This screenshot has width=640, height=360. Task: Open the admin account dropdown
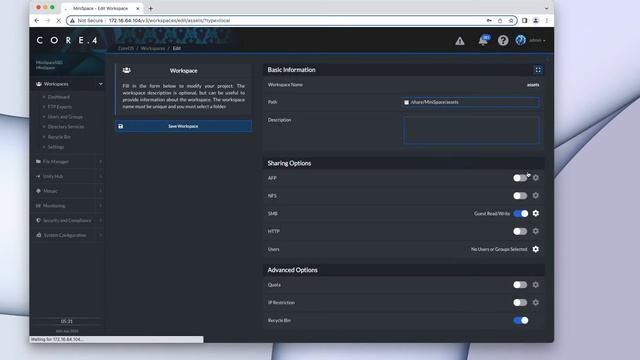pyautogui.click(x=537, y=40)
